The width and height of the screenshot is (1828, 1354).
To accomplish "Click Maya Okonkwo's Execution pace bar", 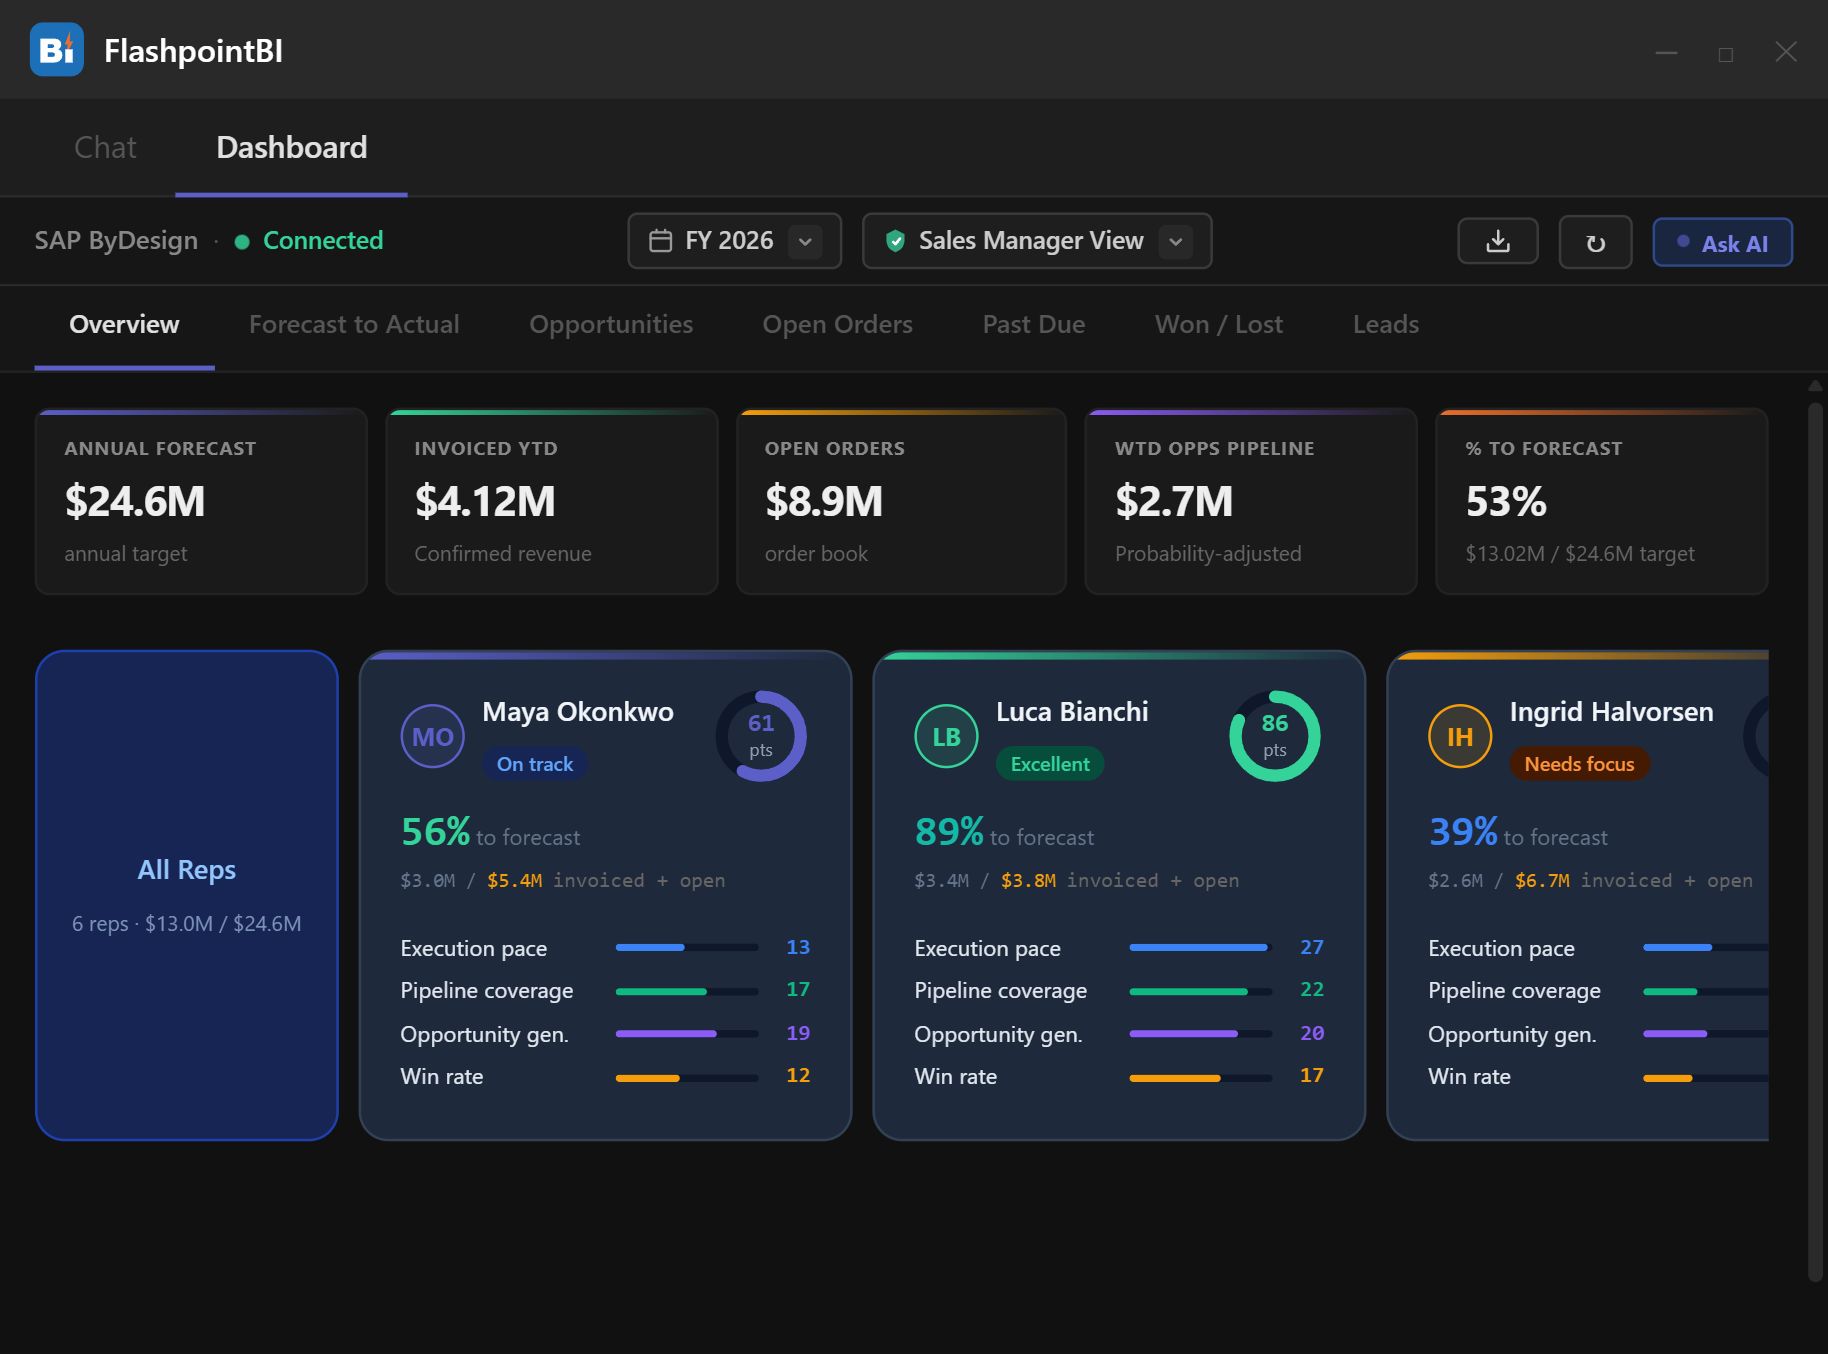I will 687,947.
